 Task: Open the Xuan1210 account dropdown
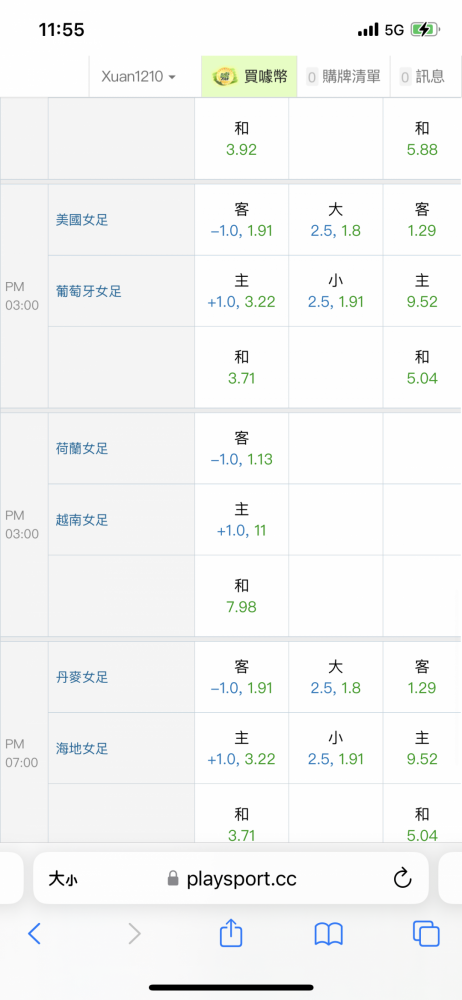coord(138,77)
